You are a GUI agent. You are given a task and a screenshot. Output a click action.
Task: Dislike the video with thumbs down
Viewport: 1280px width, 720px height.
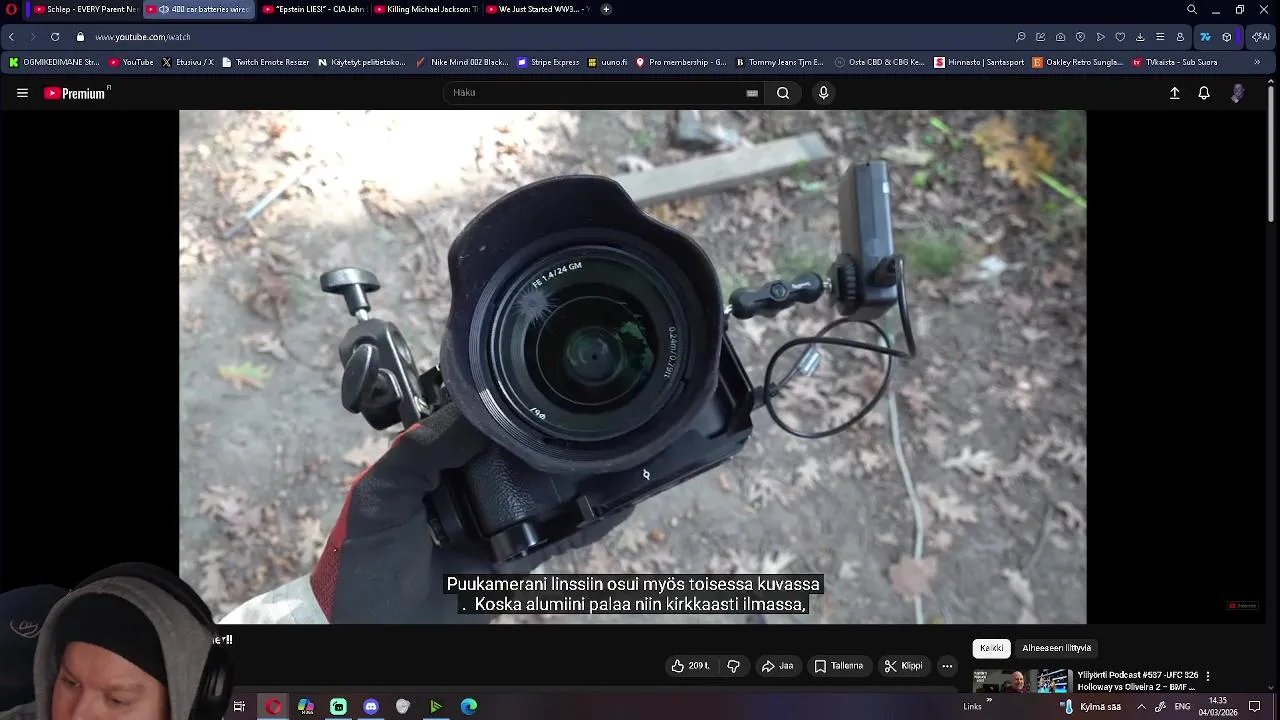pyautogui.click(x=733, y=666)
